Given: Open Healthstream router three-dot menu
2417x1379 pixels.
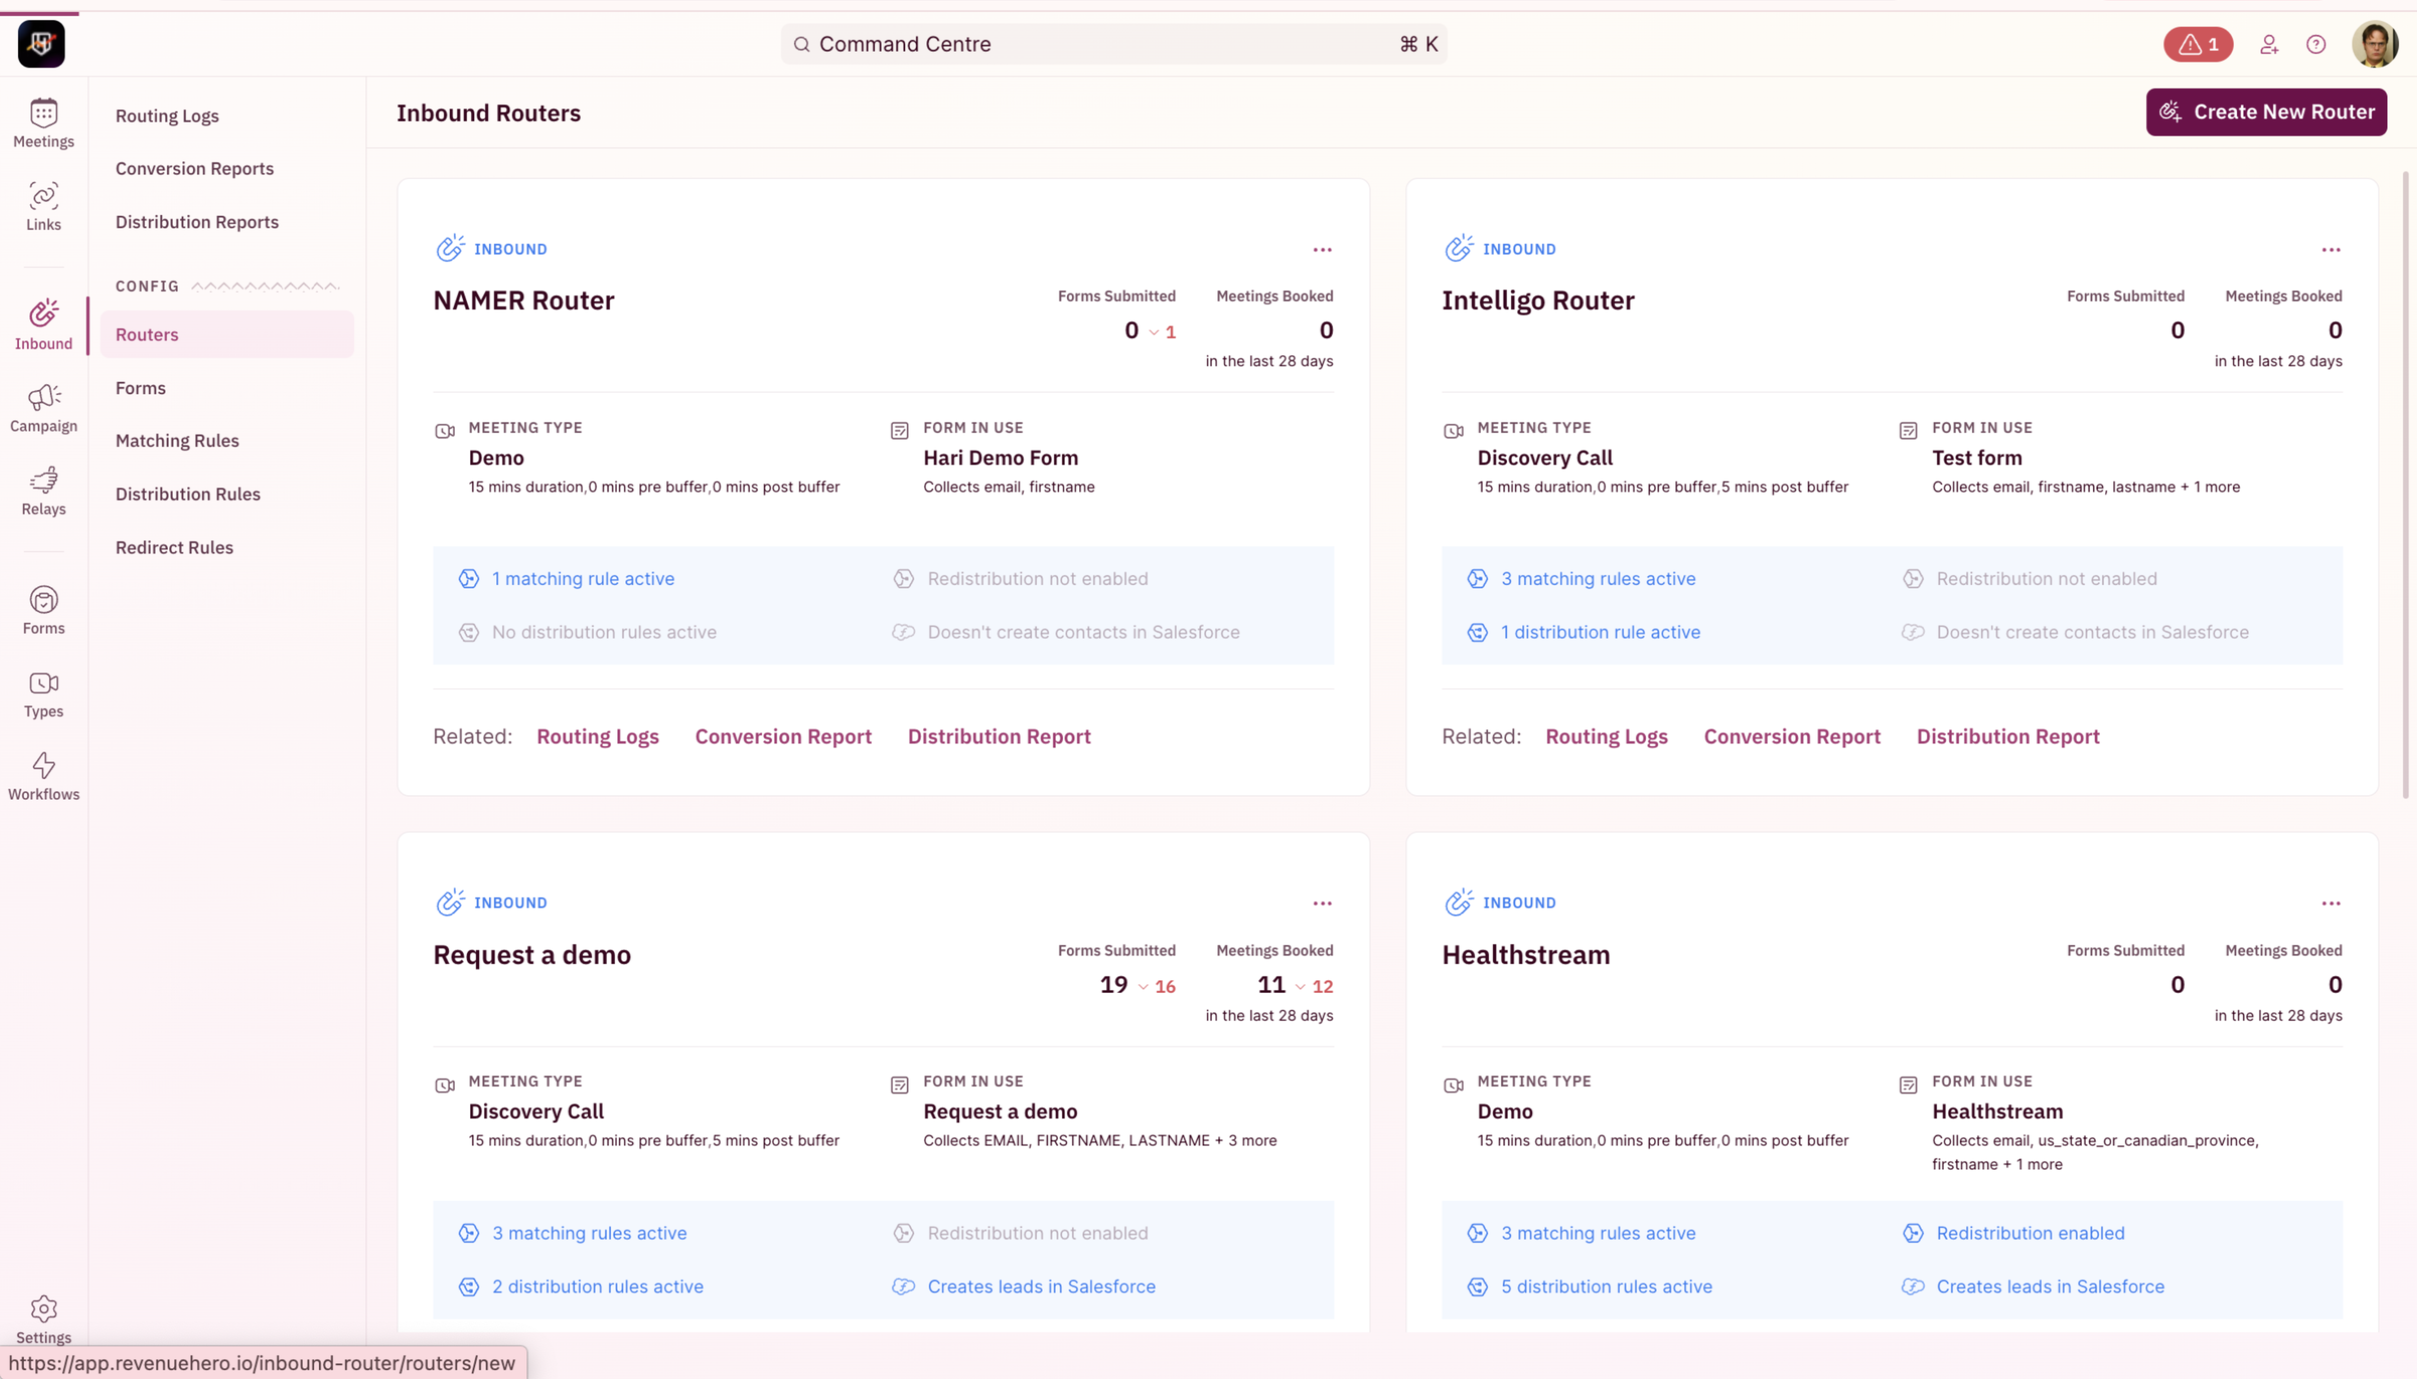Looking at the screenshot, I should pos(2330,903).
